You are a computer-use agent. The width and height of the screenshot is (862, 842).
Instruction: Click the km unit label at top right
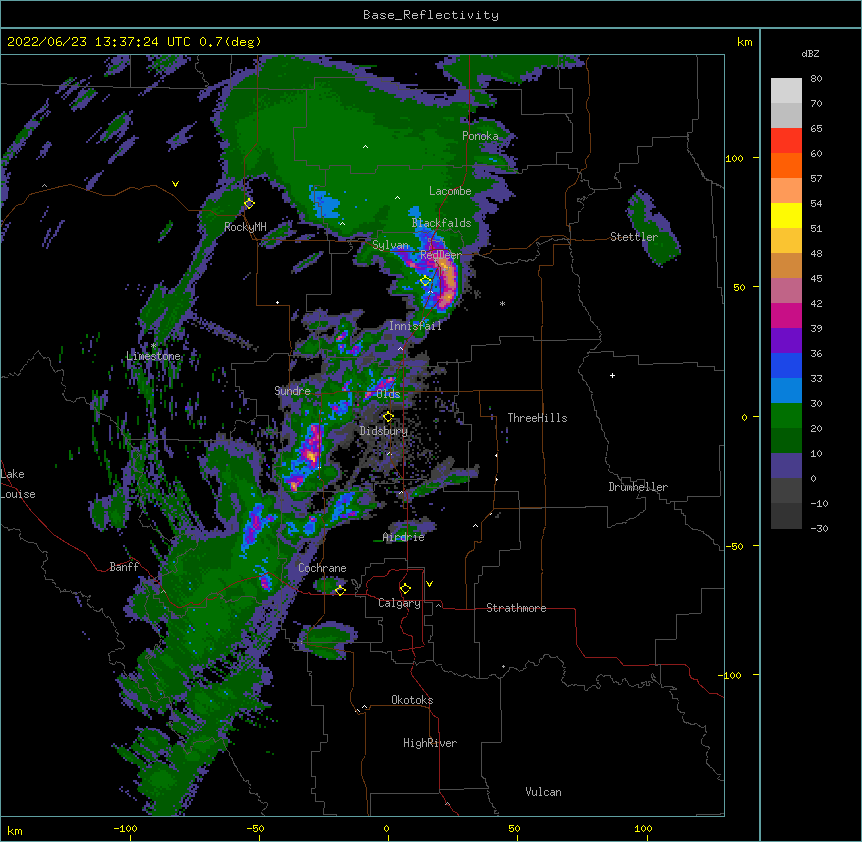(x=745, y=42)
